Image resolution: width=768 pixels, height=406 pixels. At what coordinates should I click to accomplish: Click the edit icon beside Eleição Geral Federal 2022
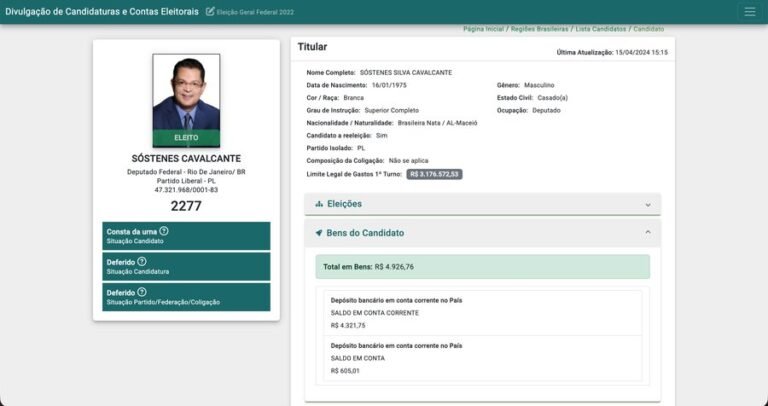(210, 12)
